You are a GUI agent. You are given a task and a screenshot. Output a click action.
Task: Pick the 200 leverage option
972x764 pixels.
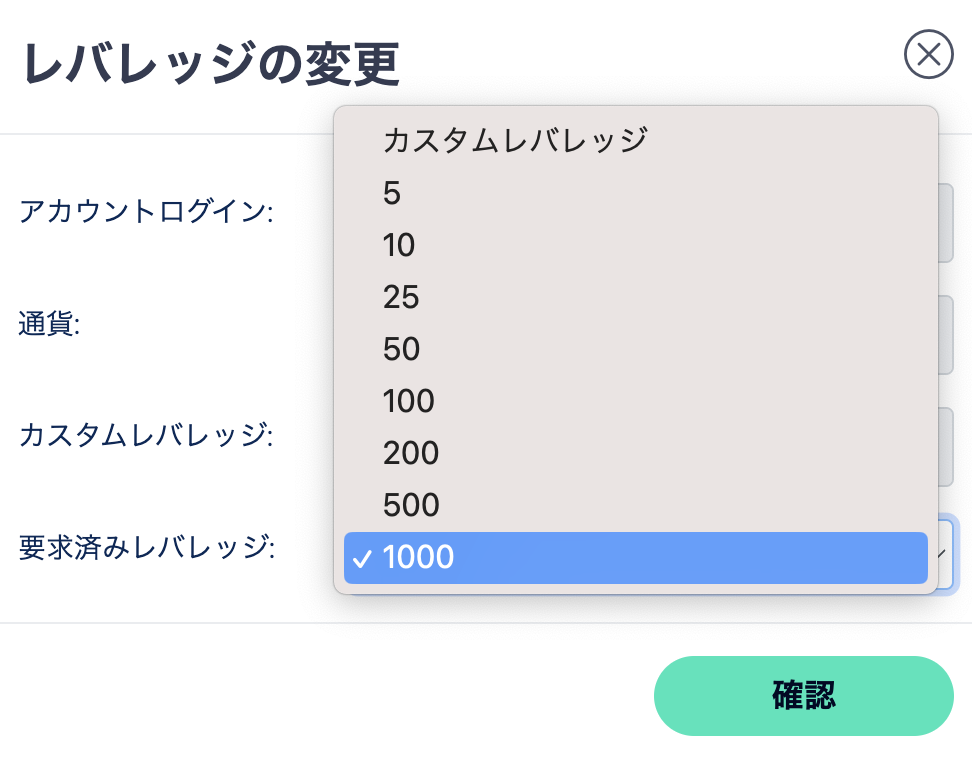[410, 453]
